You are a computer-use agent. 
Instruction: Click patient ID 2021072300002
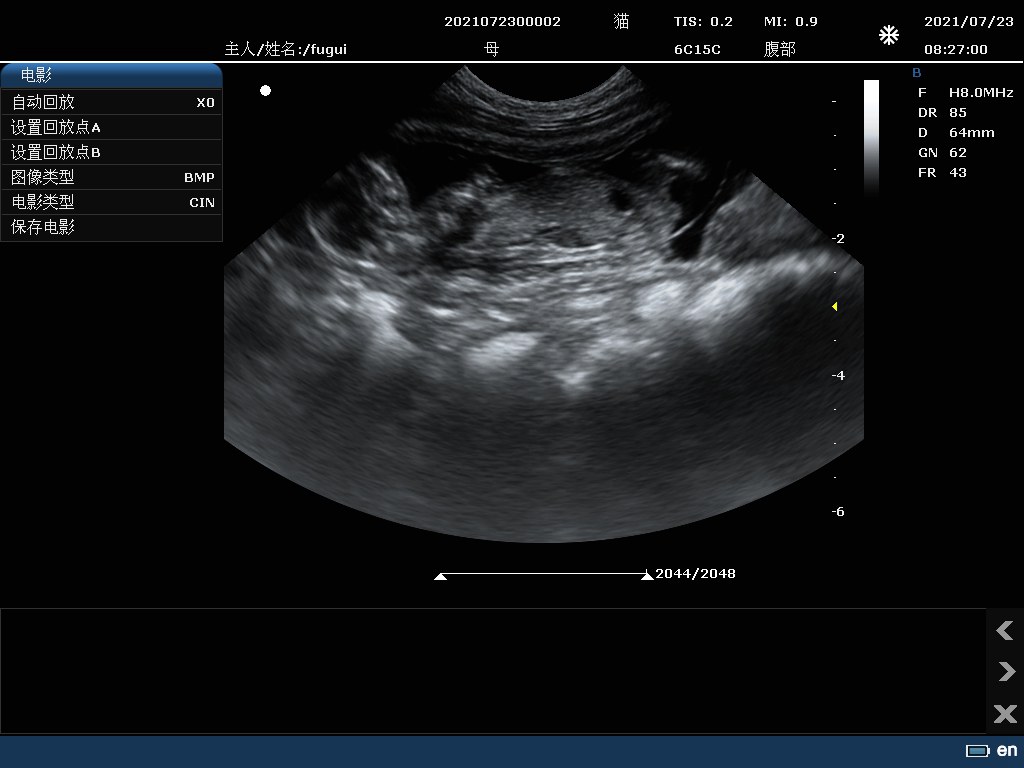(x=502, y=22)
